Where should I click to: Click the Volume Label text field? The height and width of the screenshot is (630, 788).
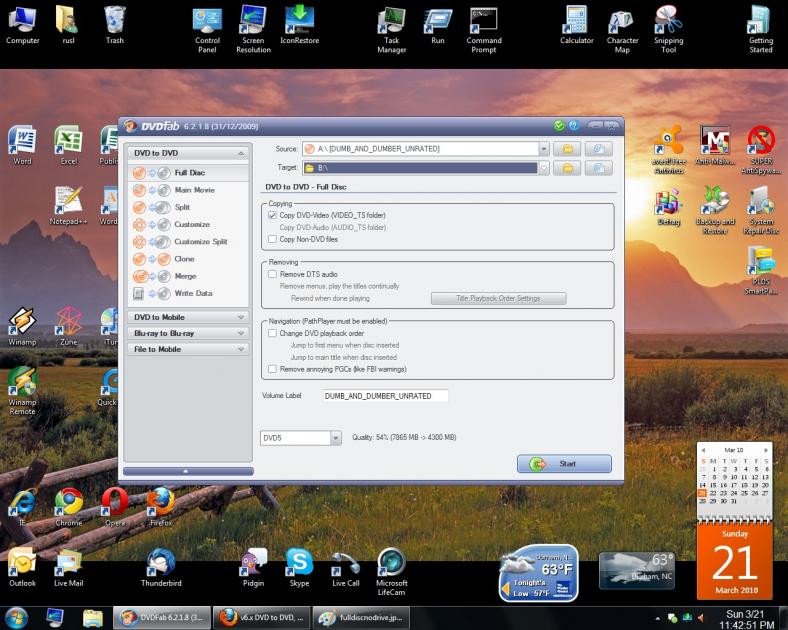pos(385,396)
